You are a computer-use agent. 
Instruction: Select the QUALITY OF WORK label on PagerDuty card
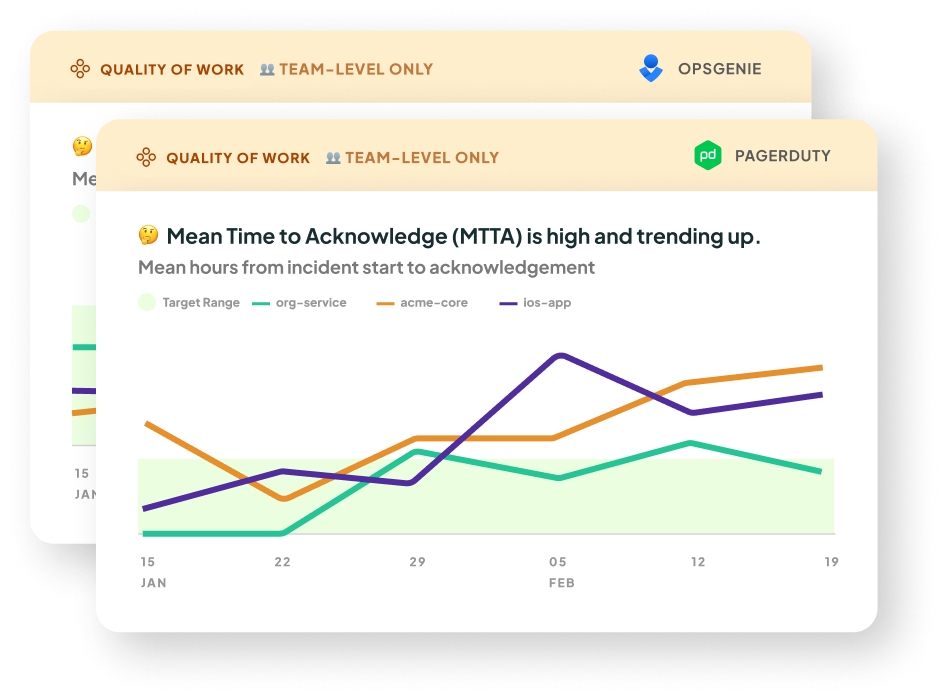click(x=238, y=158)
